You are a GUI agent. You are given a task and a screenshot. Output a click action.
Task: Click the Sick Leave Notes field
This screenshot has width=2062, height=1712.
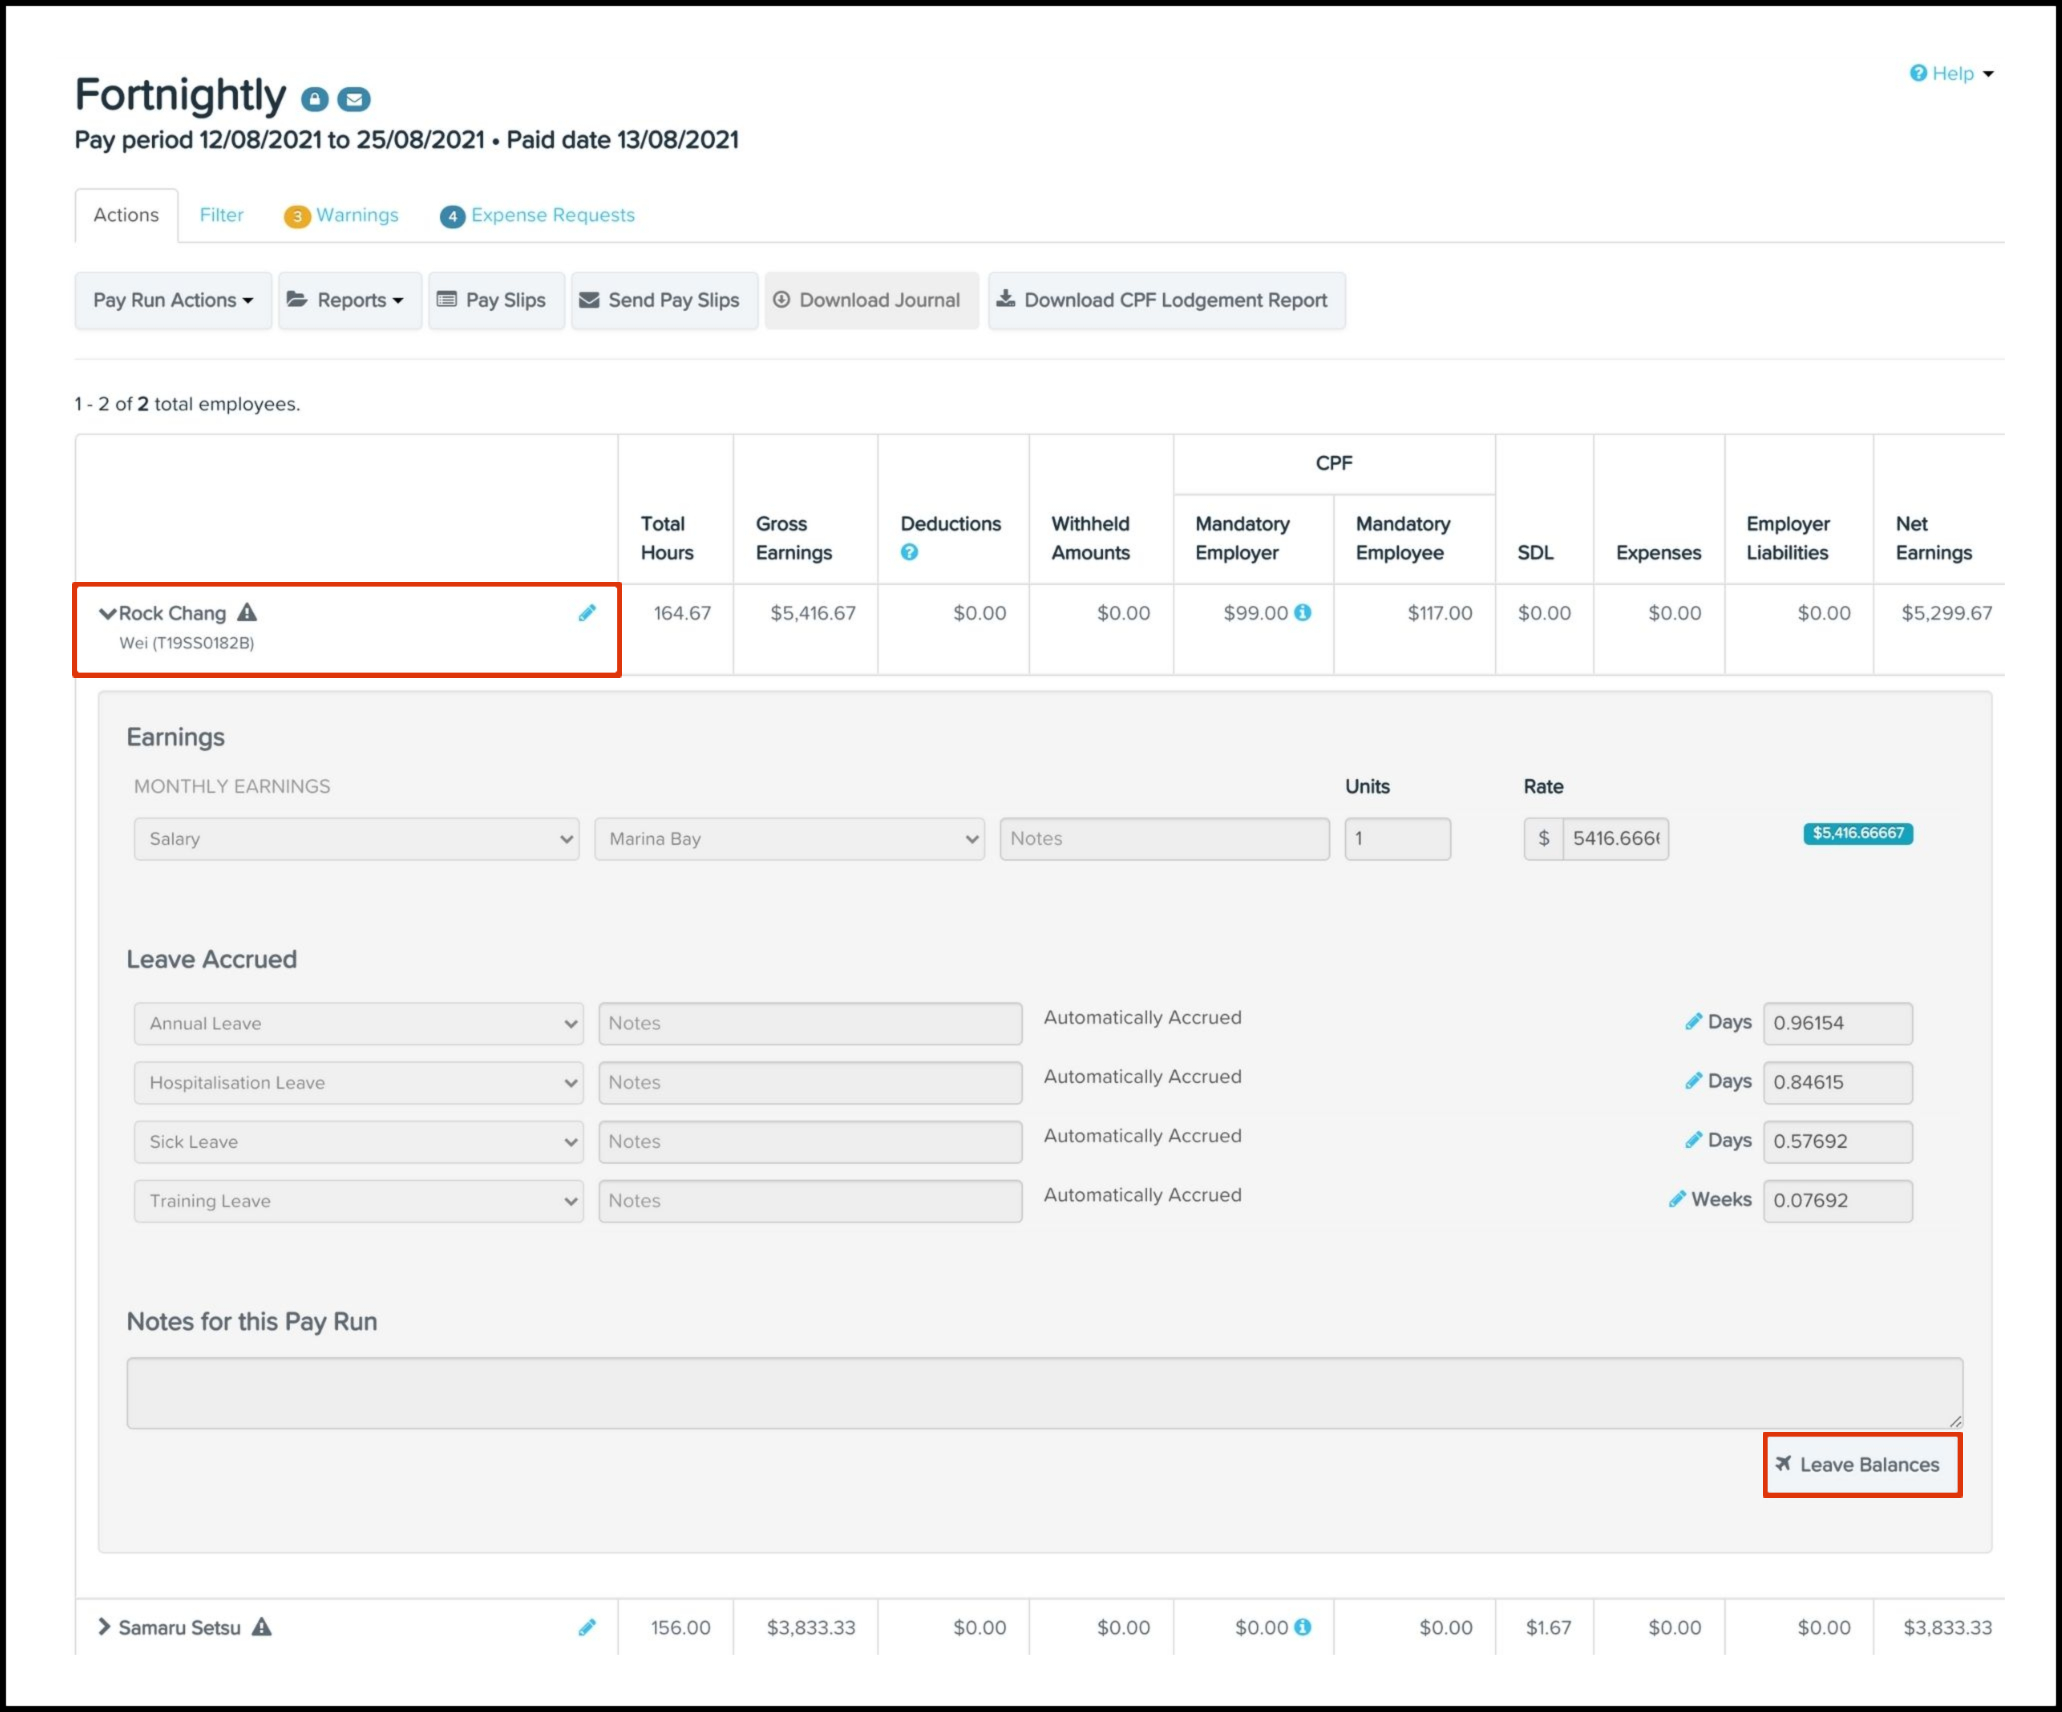(x=810, y=1142)
